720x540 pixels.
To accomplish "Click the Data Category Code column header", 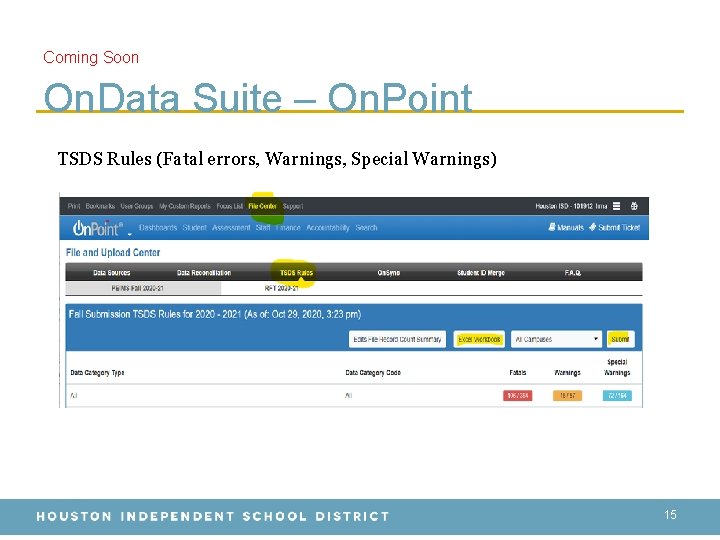I will [x=373, y=373].
